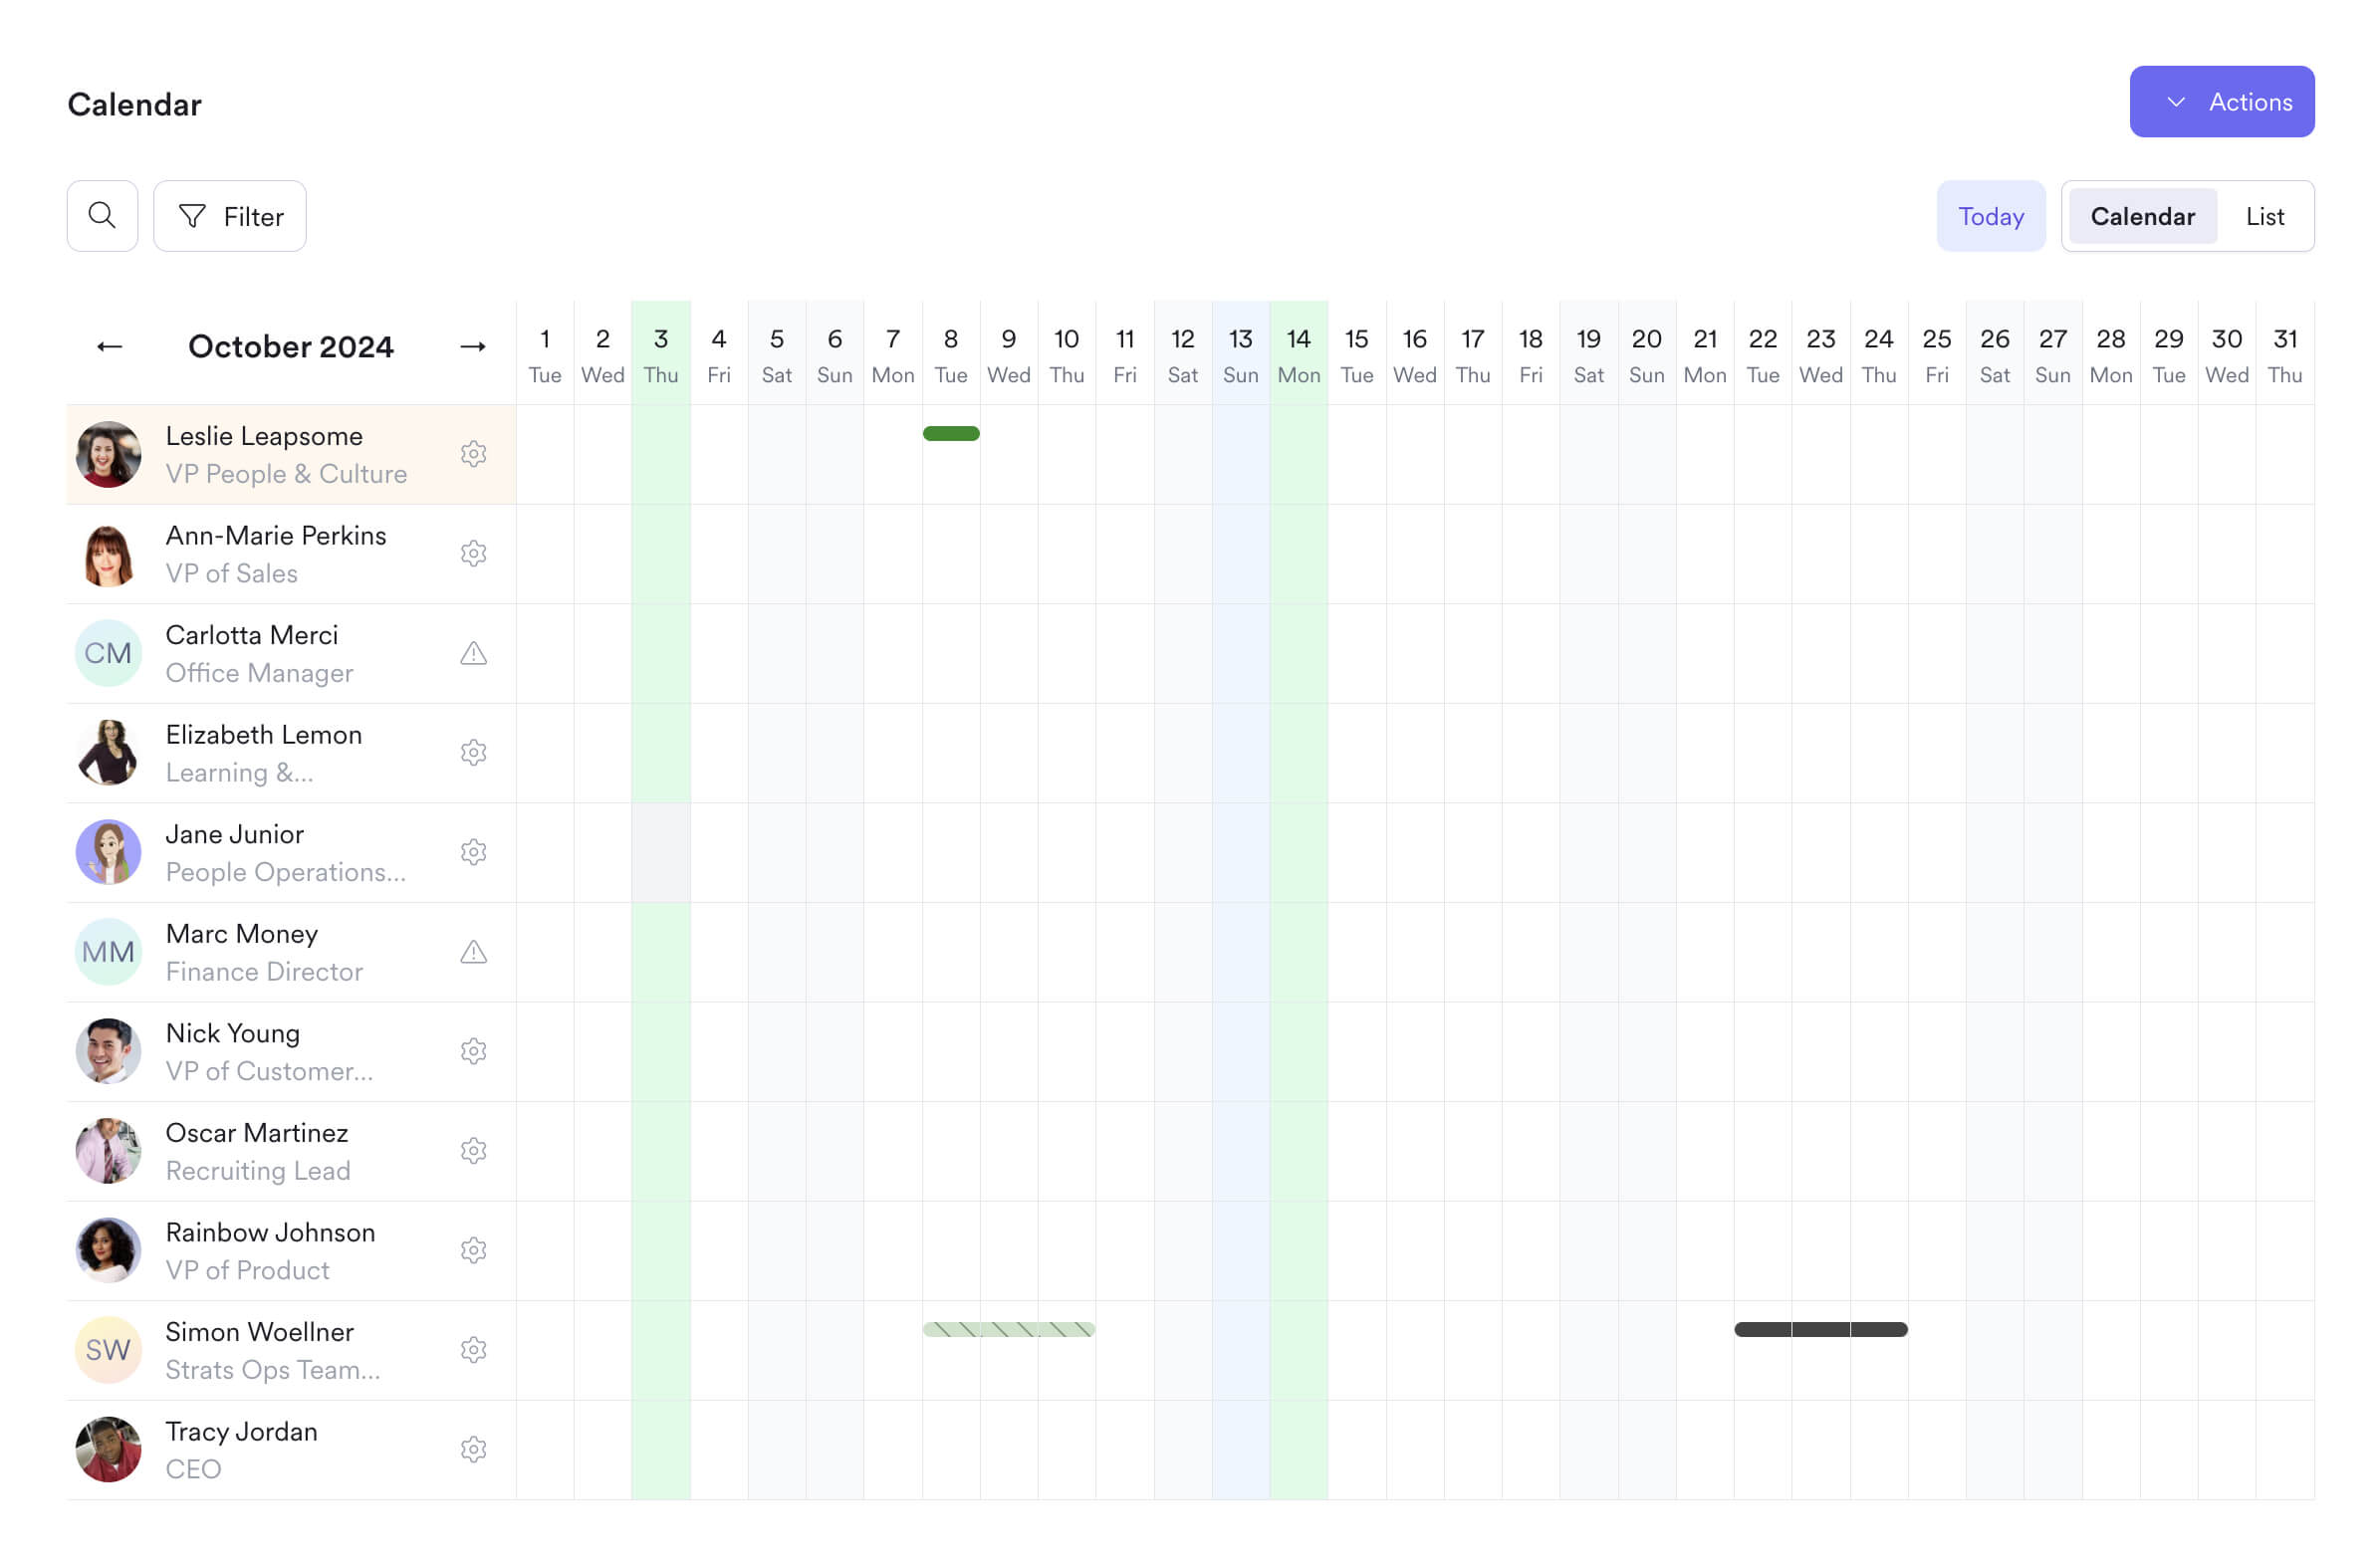2380x1565 pixels.
Task: Click on October 2024 month label
Action: click(x=290, y=345)
